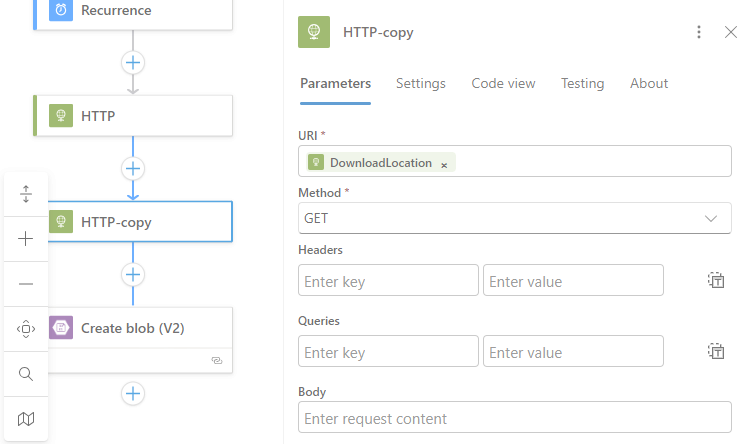
Task: Fit the workflow to view
Action: click(26, 329)
